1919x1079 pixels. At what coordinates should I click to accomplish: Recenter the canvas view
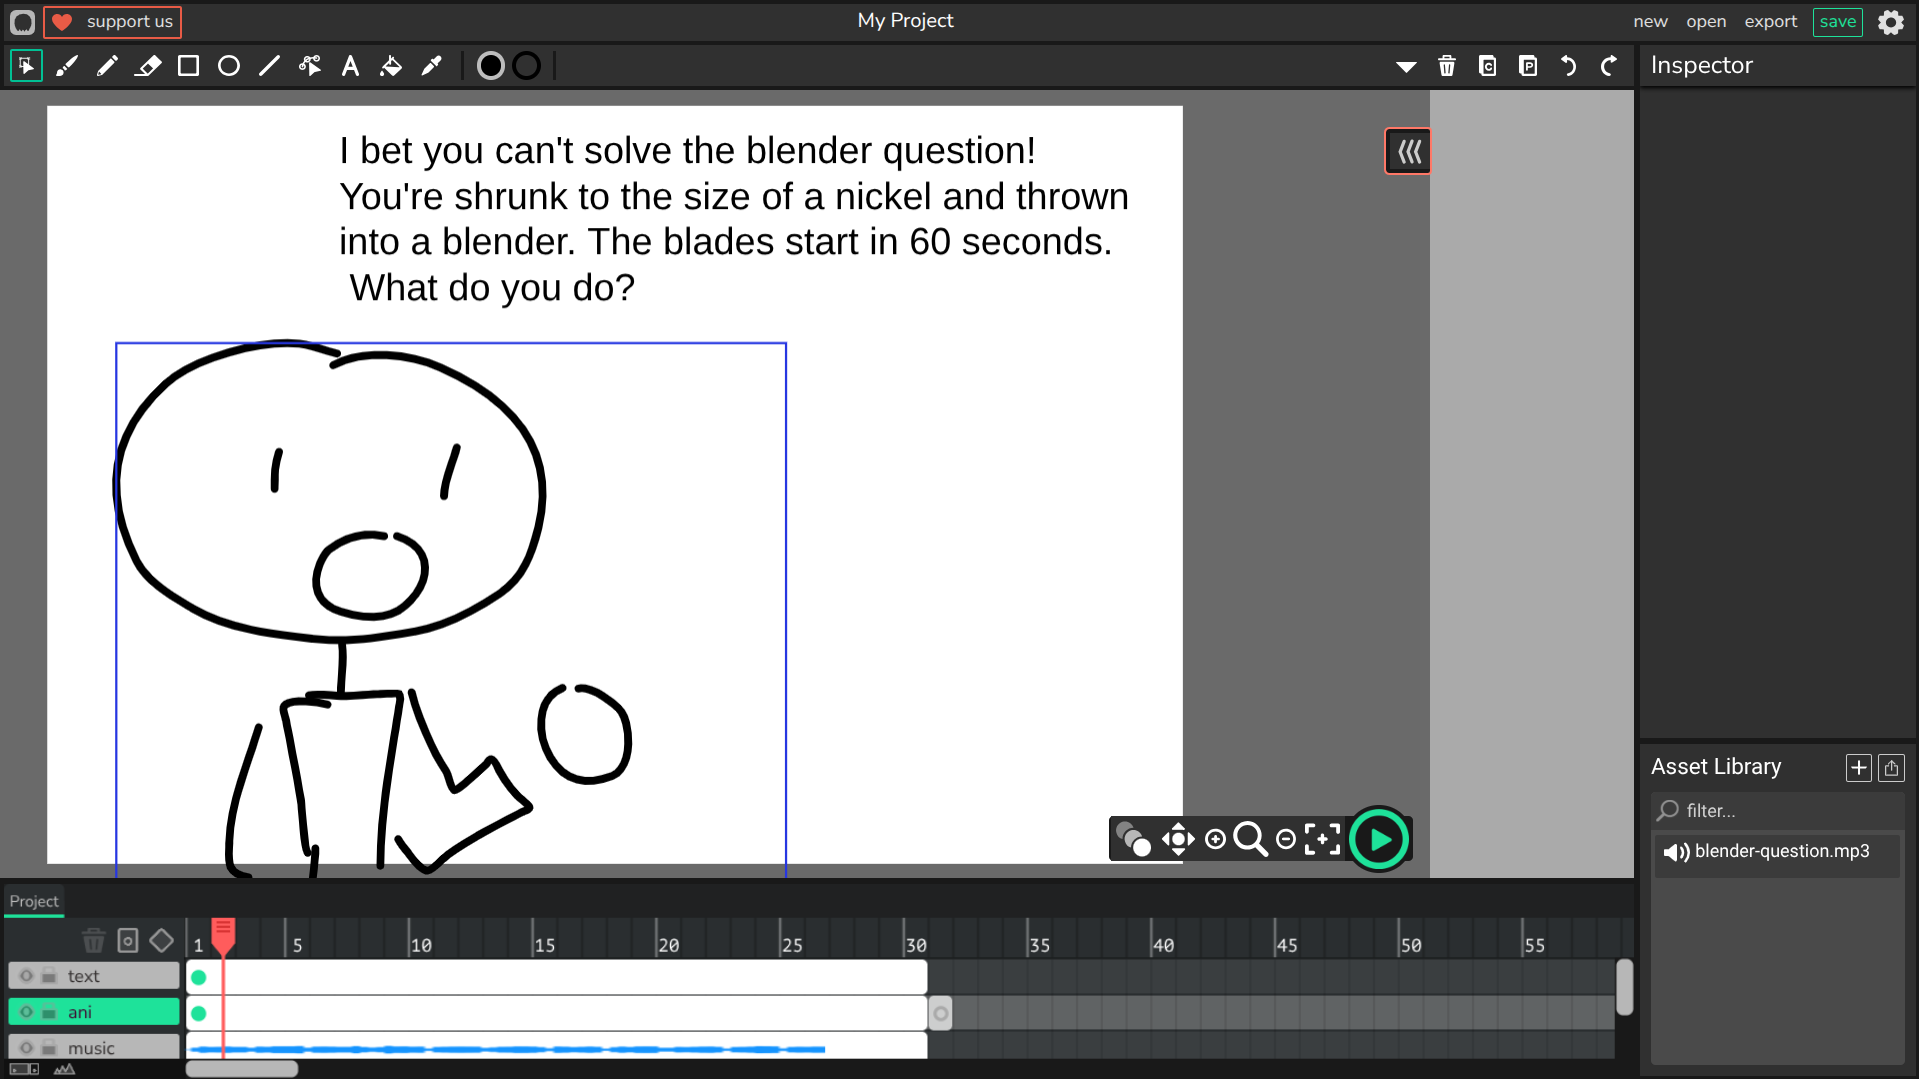coord(1322,839)
